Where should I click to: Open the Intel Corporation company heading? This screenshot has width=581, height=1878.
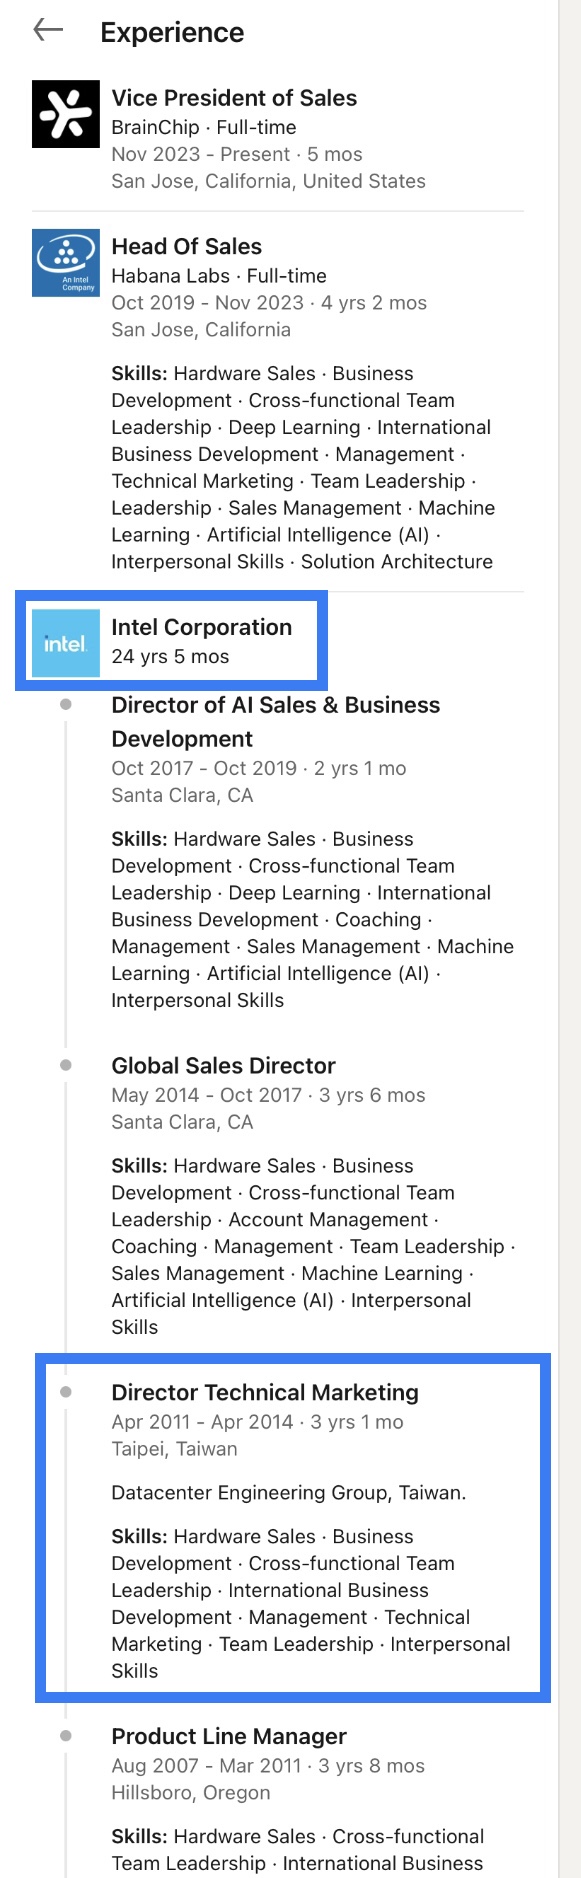coord(202,627)
